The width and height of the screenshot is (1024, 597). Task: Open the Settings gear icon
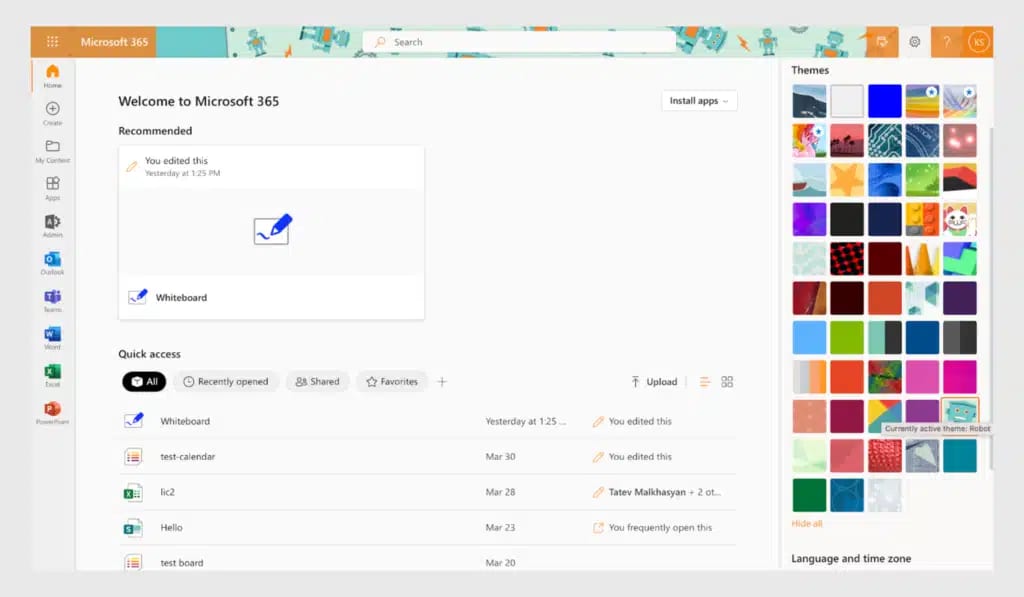[914, 42]
